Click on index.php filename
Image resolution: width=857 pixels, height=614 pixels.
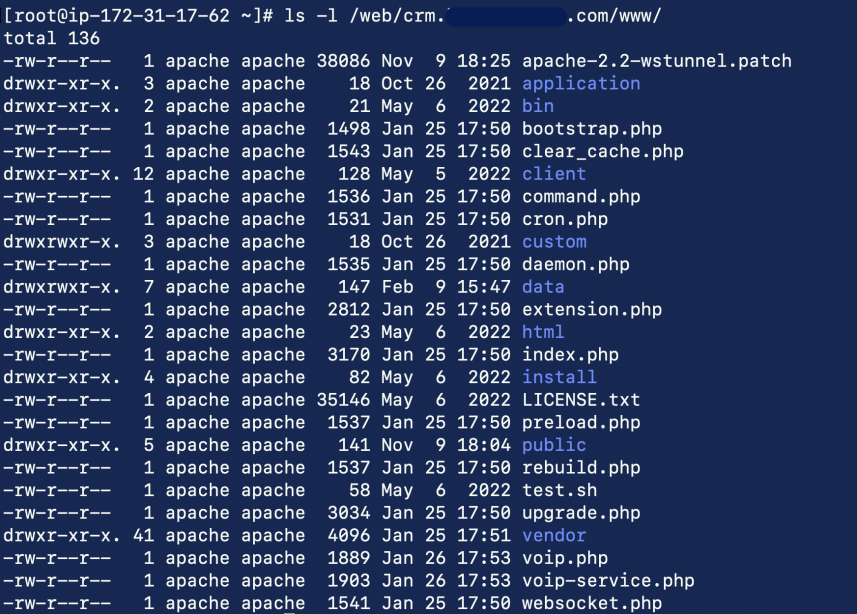pyautogui.click(x=570, y=355)
